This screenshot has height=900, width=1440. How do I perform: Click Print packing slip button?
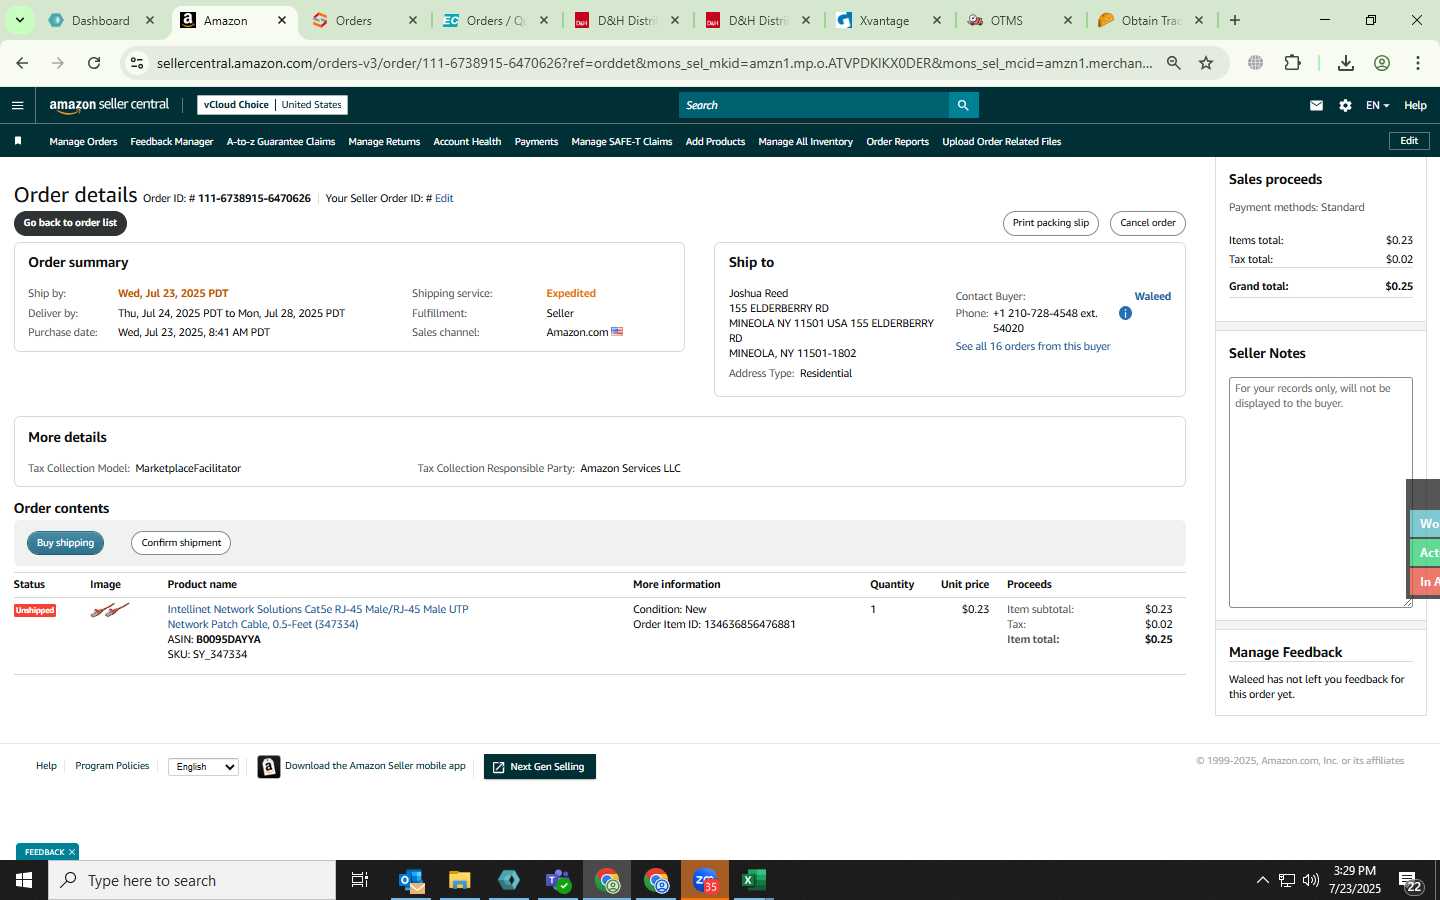click(1050, 223)
